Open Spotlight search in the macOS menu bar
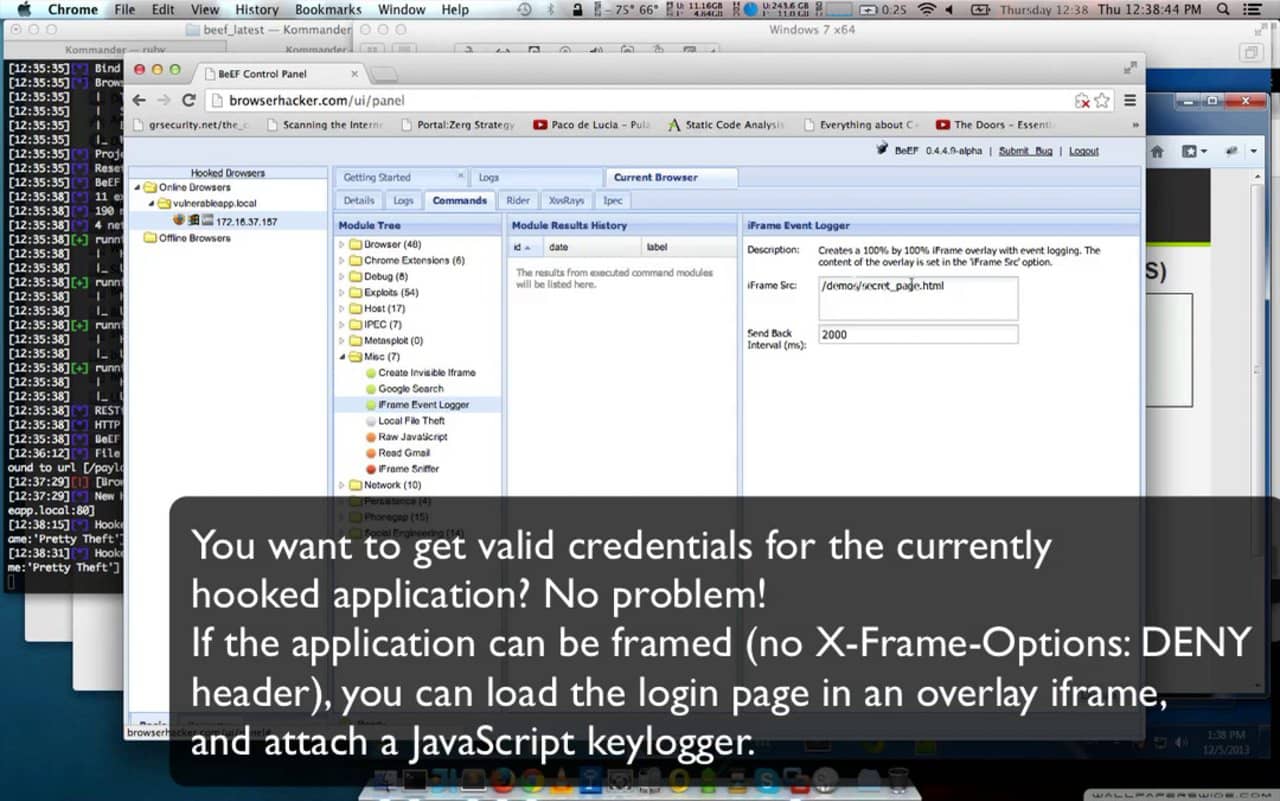 1224,9
